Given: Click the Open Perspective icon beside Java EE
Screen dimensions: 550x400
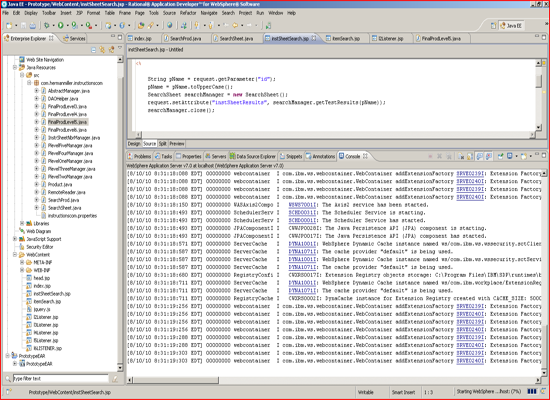Looking at the screenshot, I should click(494, 26).
